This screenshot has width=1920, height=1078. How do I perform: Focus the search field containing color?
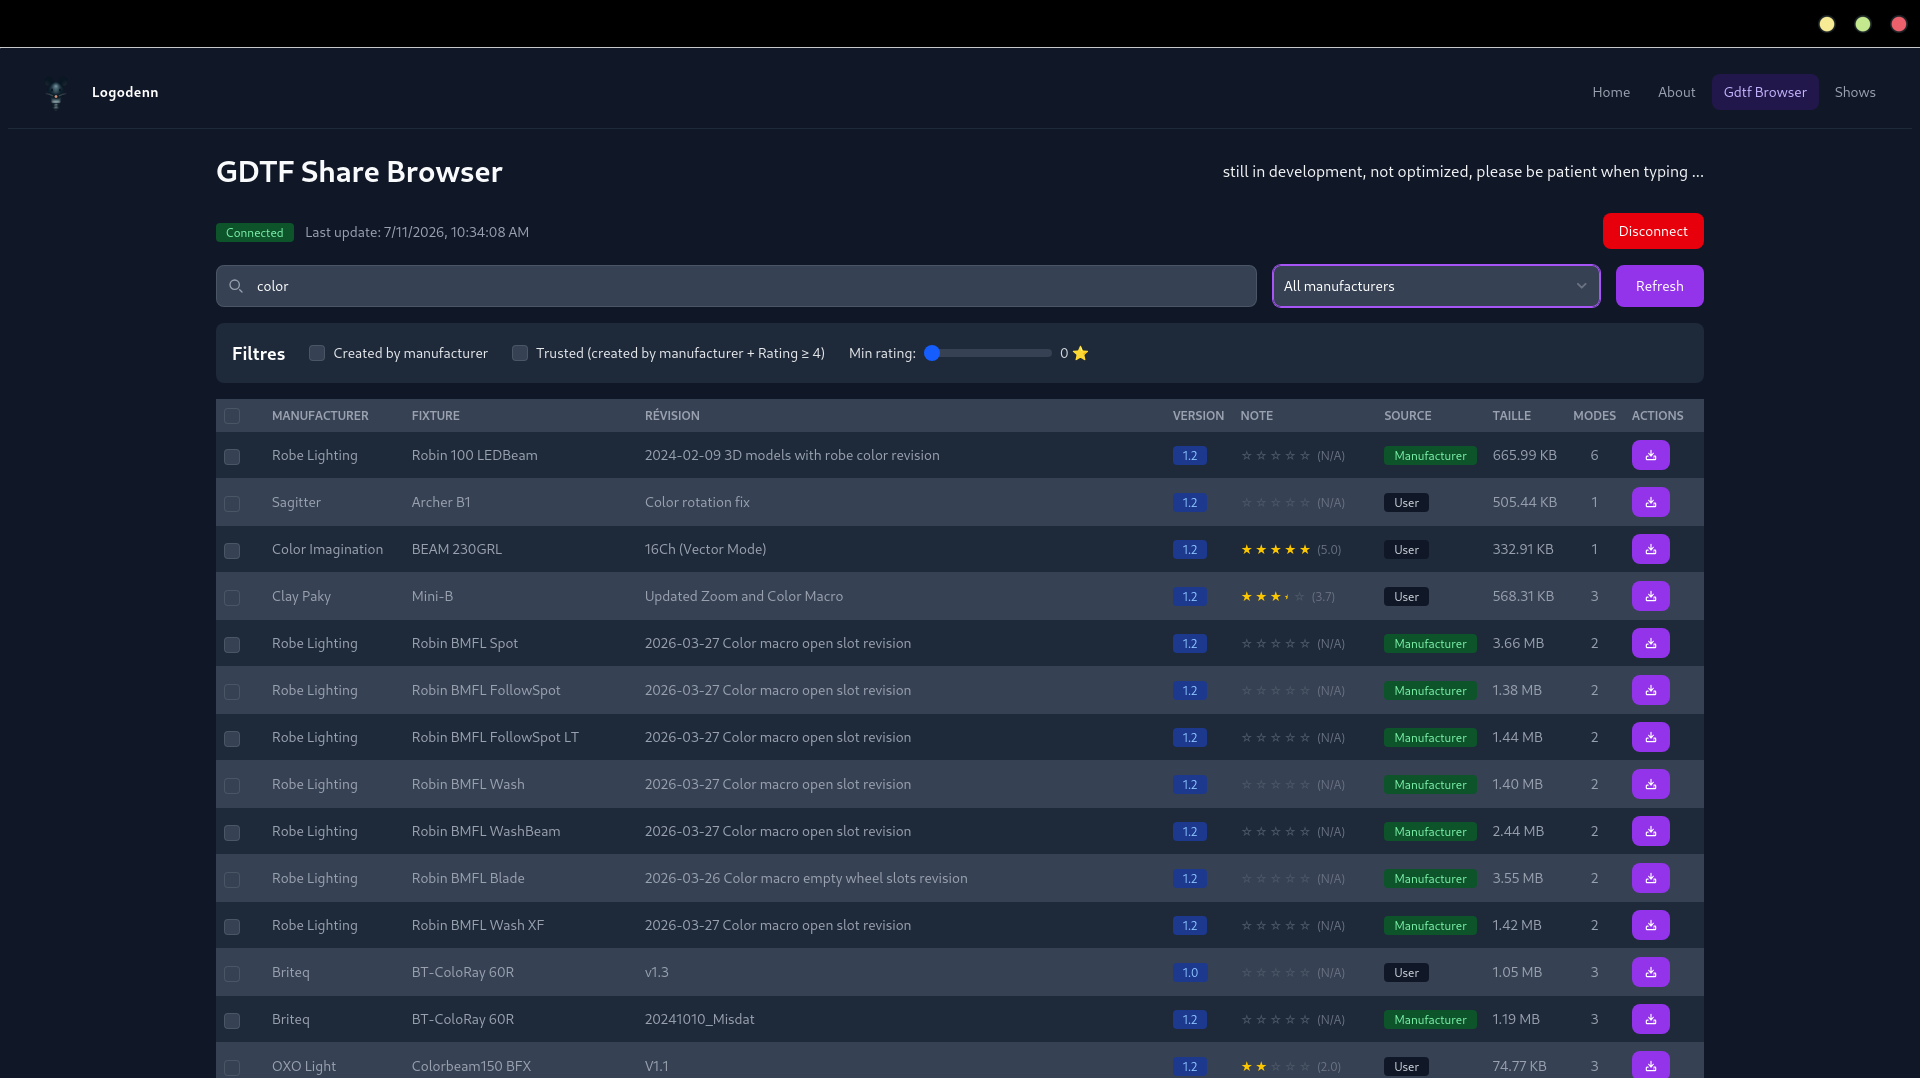click(736, 286)
